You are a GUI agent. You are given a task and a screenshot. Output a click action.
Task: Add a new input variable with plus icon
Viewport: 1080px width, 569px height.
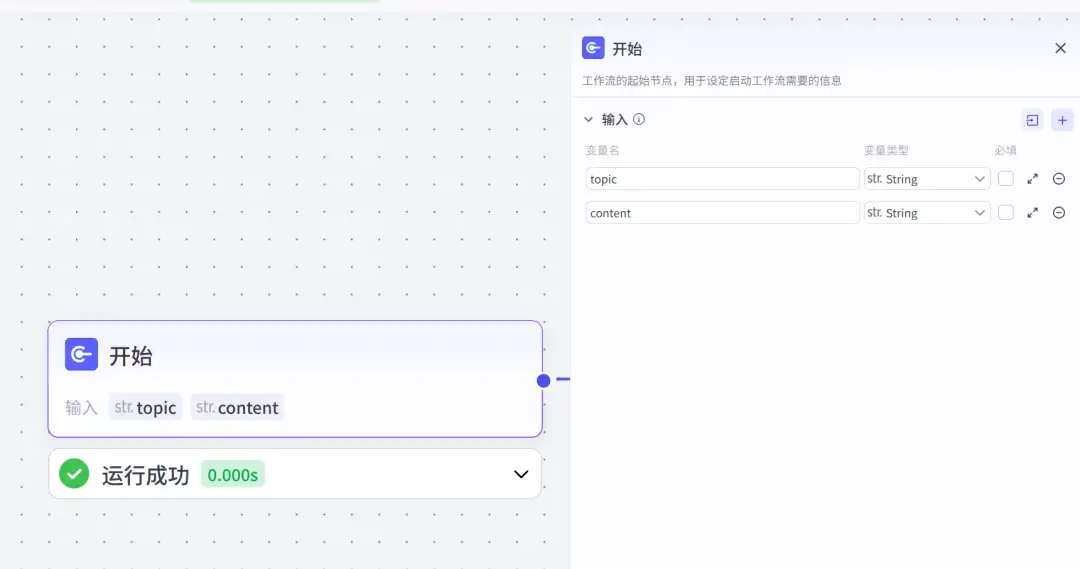coord(1062,121)
